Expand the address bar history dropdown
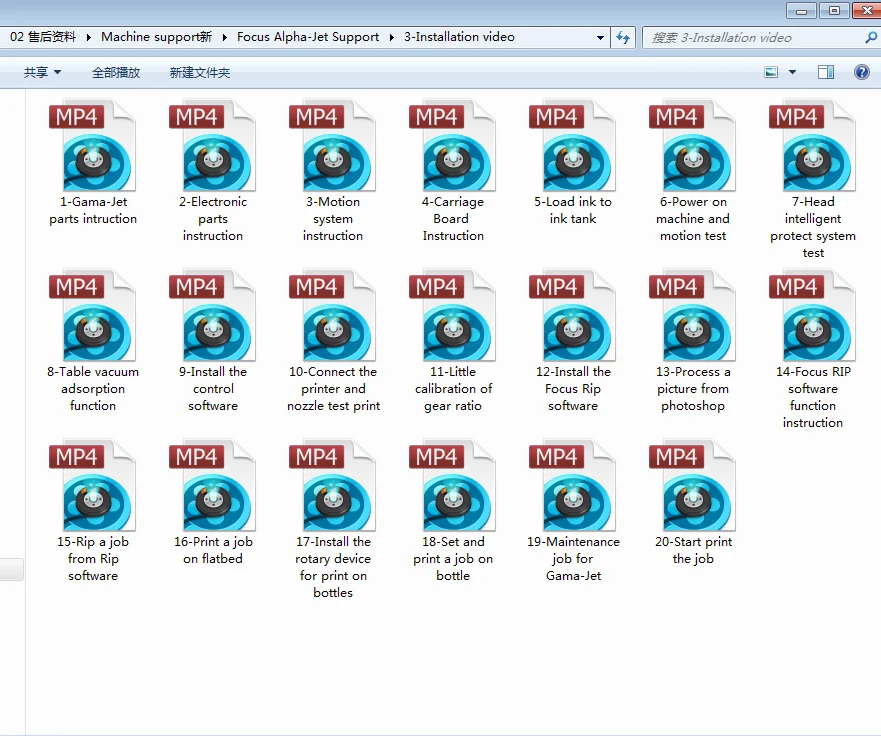The height and width of the screenshot is (736, 881). tap(600, 38)
